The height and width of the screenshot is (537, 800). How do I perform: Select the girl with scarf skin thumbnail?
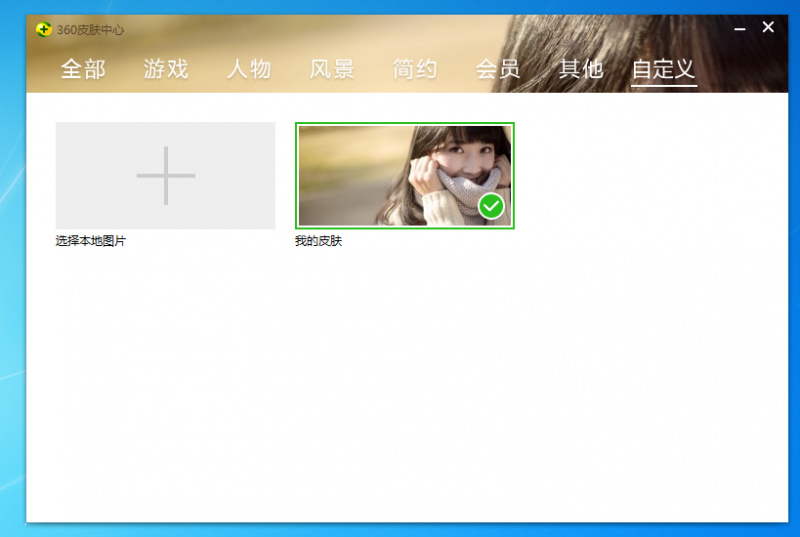[405, 175]
